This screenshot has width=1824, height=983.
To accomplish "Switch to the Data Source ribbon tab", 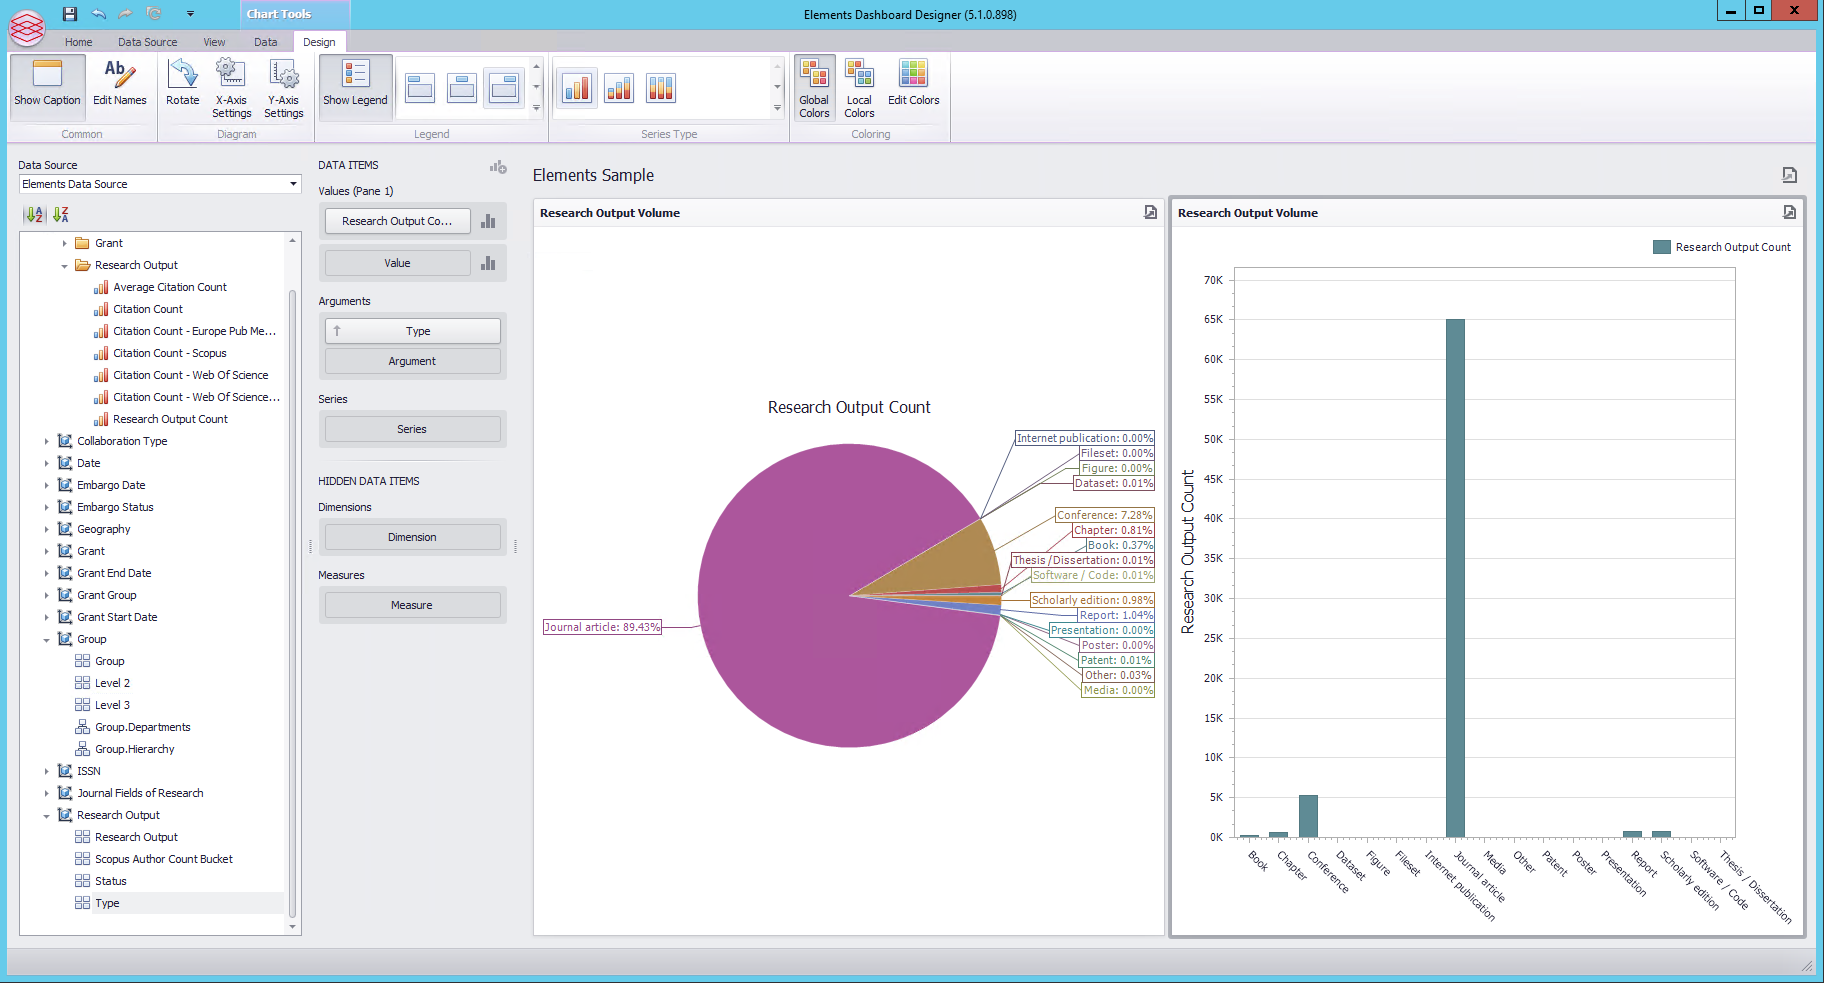I will [x=147, y=42].
